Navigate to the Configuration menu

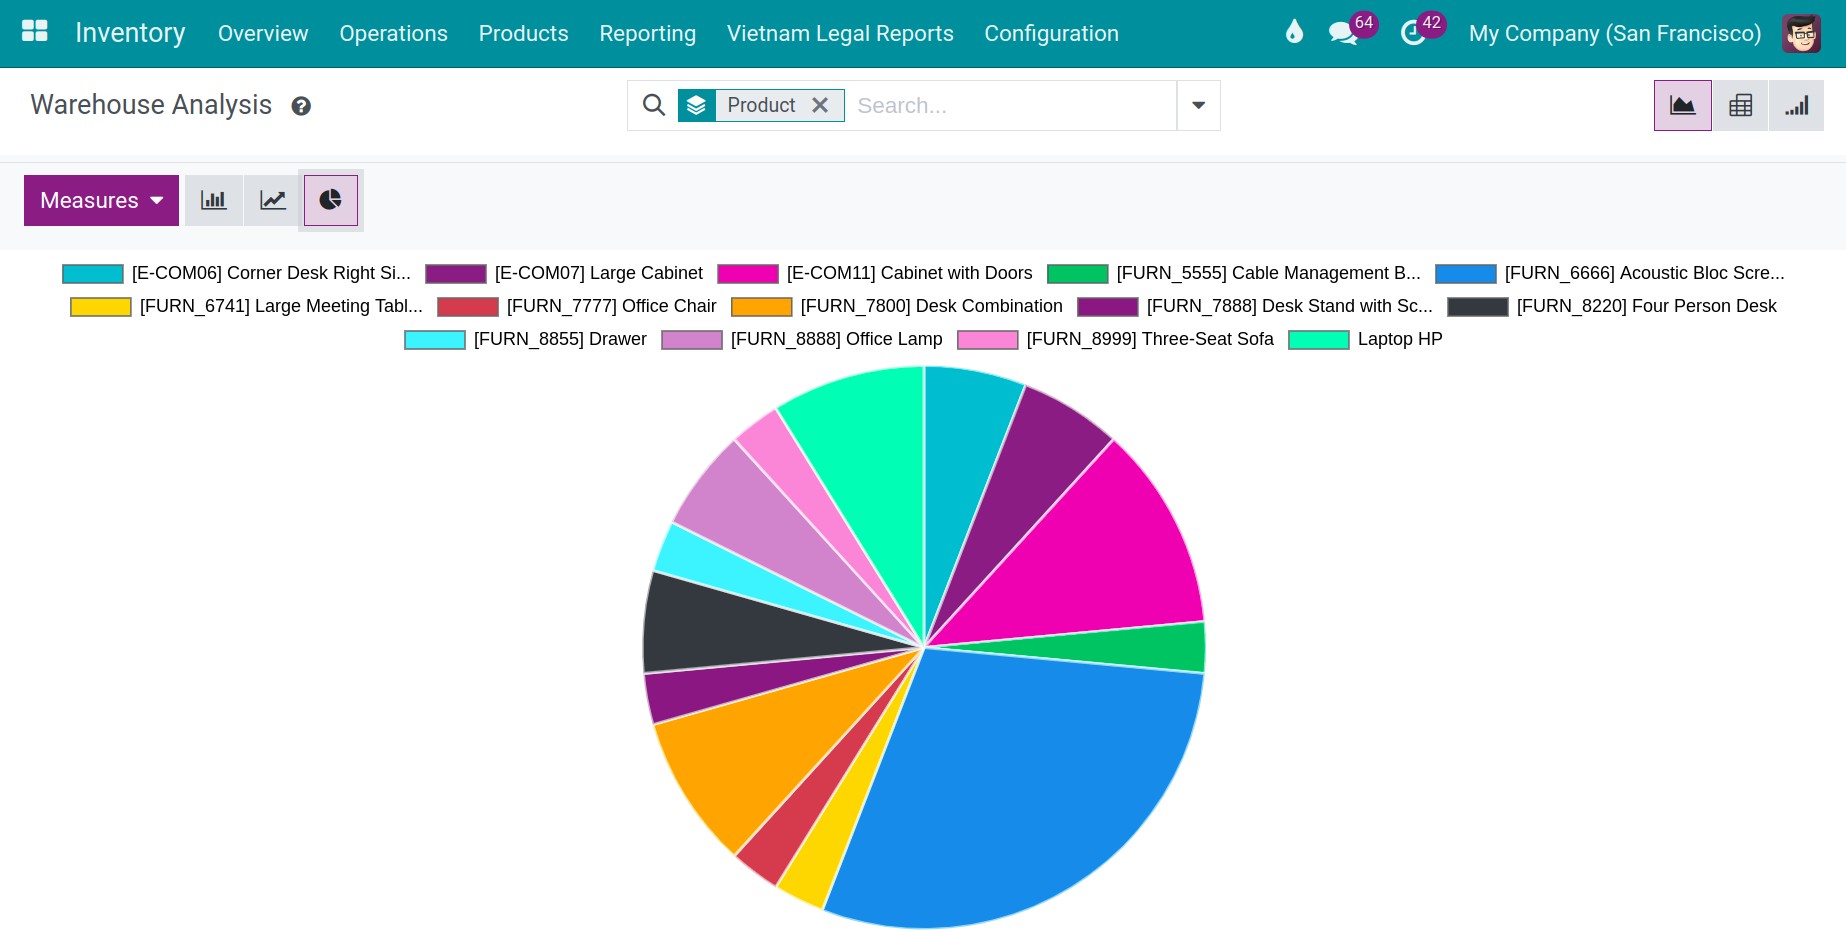pyautogui.click(x=1051, y=33)
